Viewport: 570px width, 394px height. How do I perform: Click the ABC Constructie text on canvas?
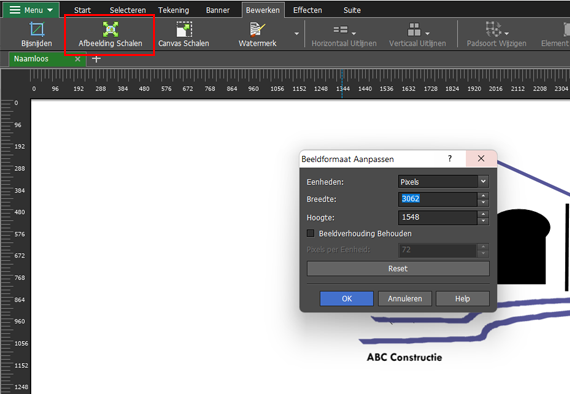[404, 358]
